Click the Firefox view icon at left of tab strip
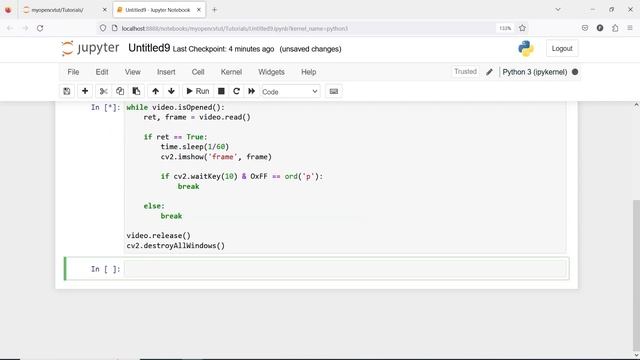This screenshot has width=640, height=360. click(x=8, y=10)
